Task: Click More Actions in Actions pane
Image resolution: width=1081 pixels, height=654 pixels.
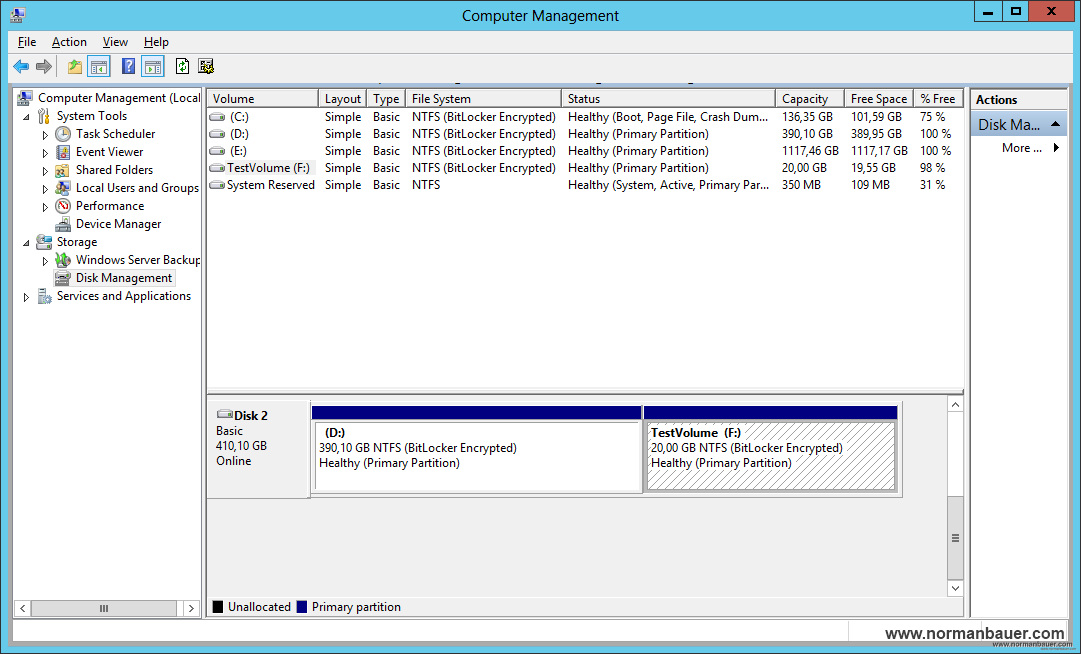Action: (1020, 148)
